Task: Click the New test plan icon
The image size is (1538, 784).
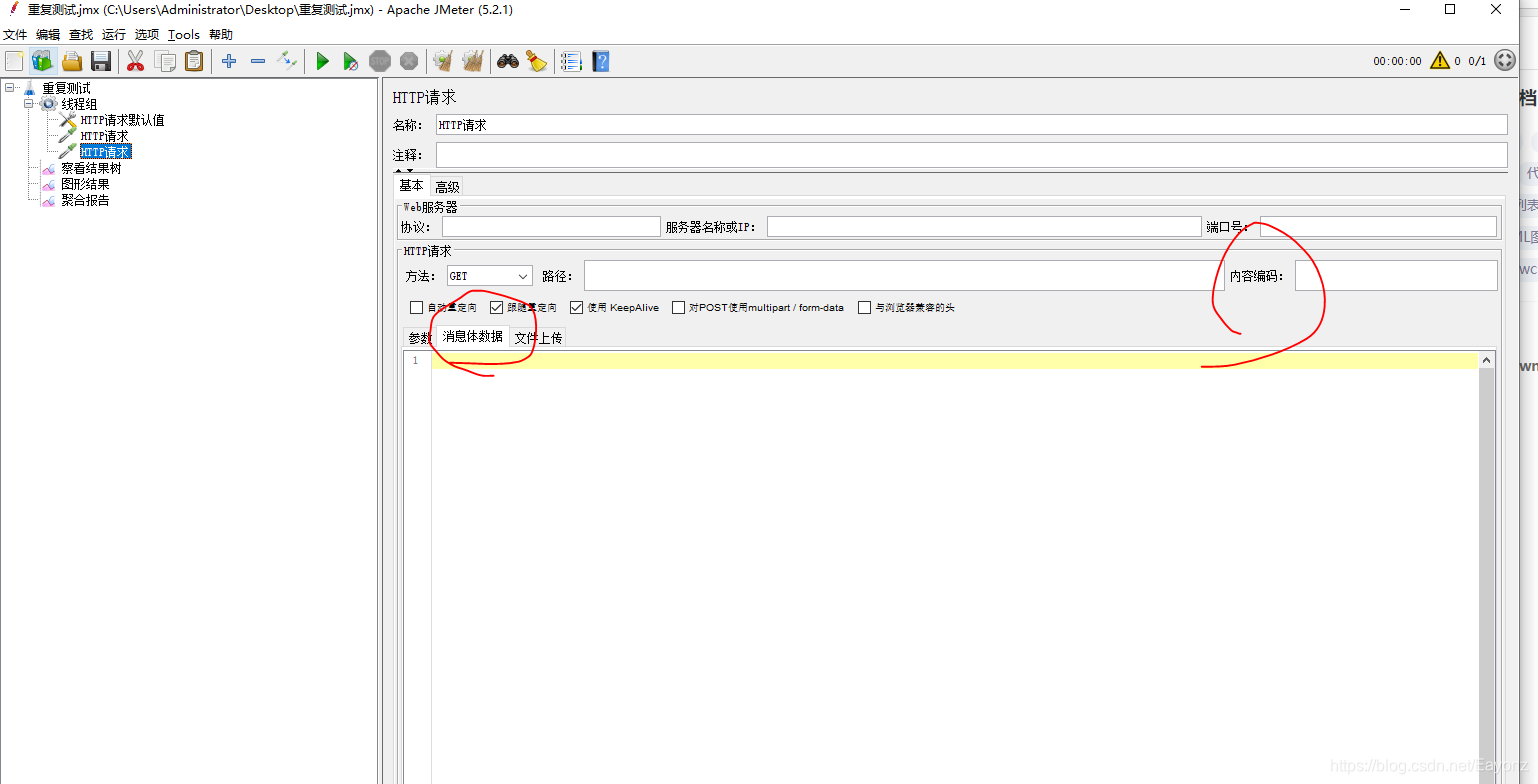Action: (14, 61)
